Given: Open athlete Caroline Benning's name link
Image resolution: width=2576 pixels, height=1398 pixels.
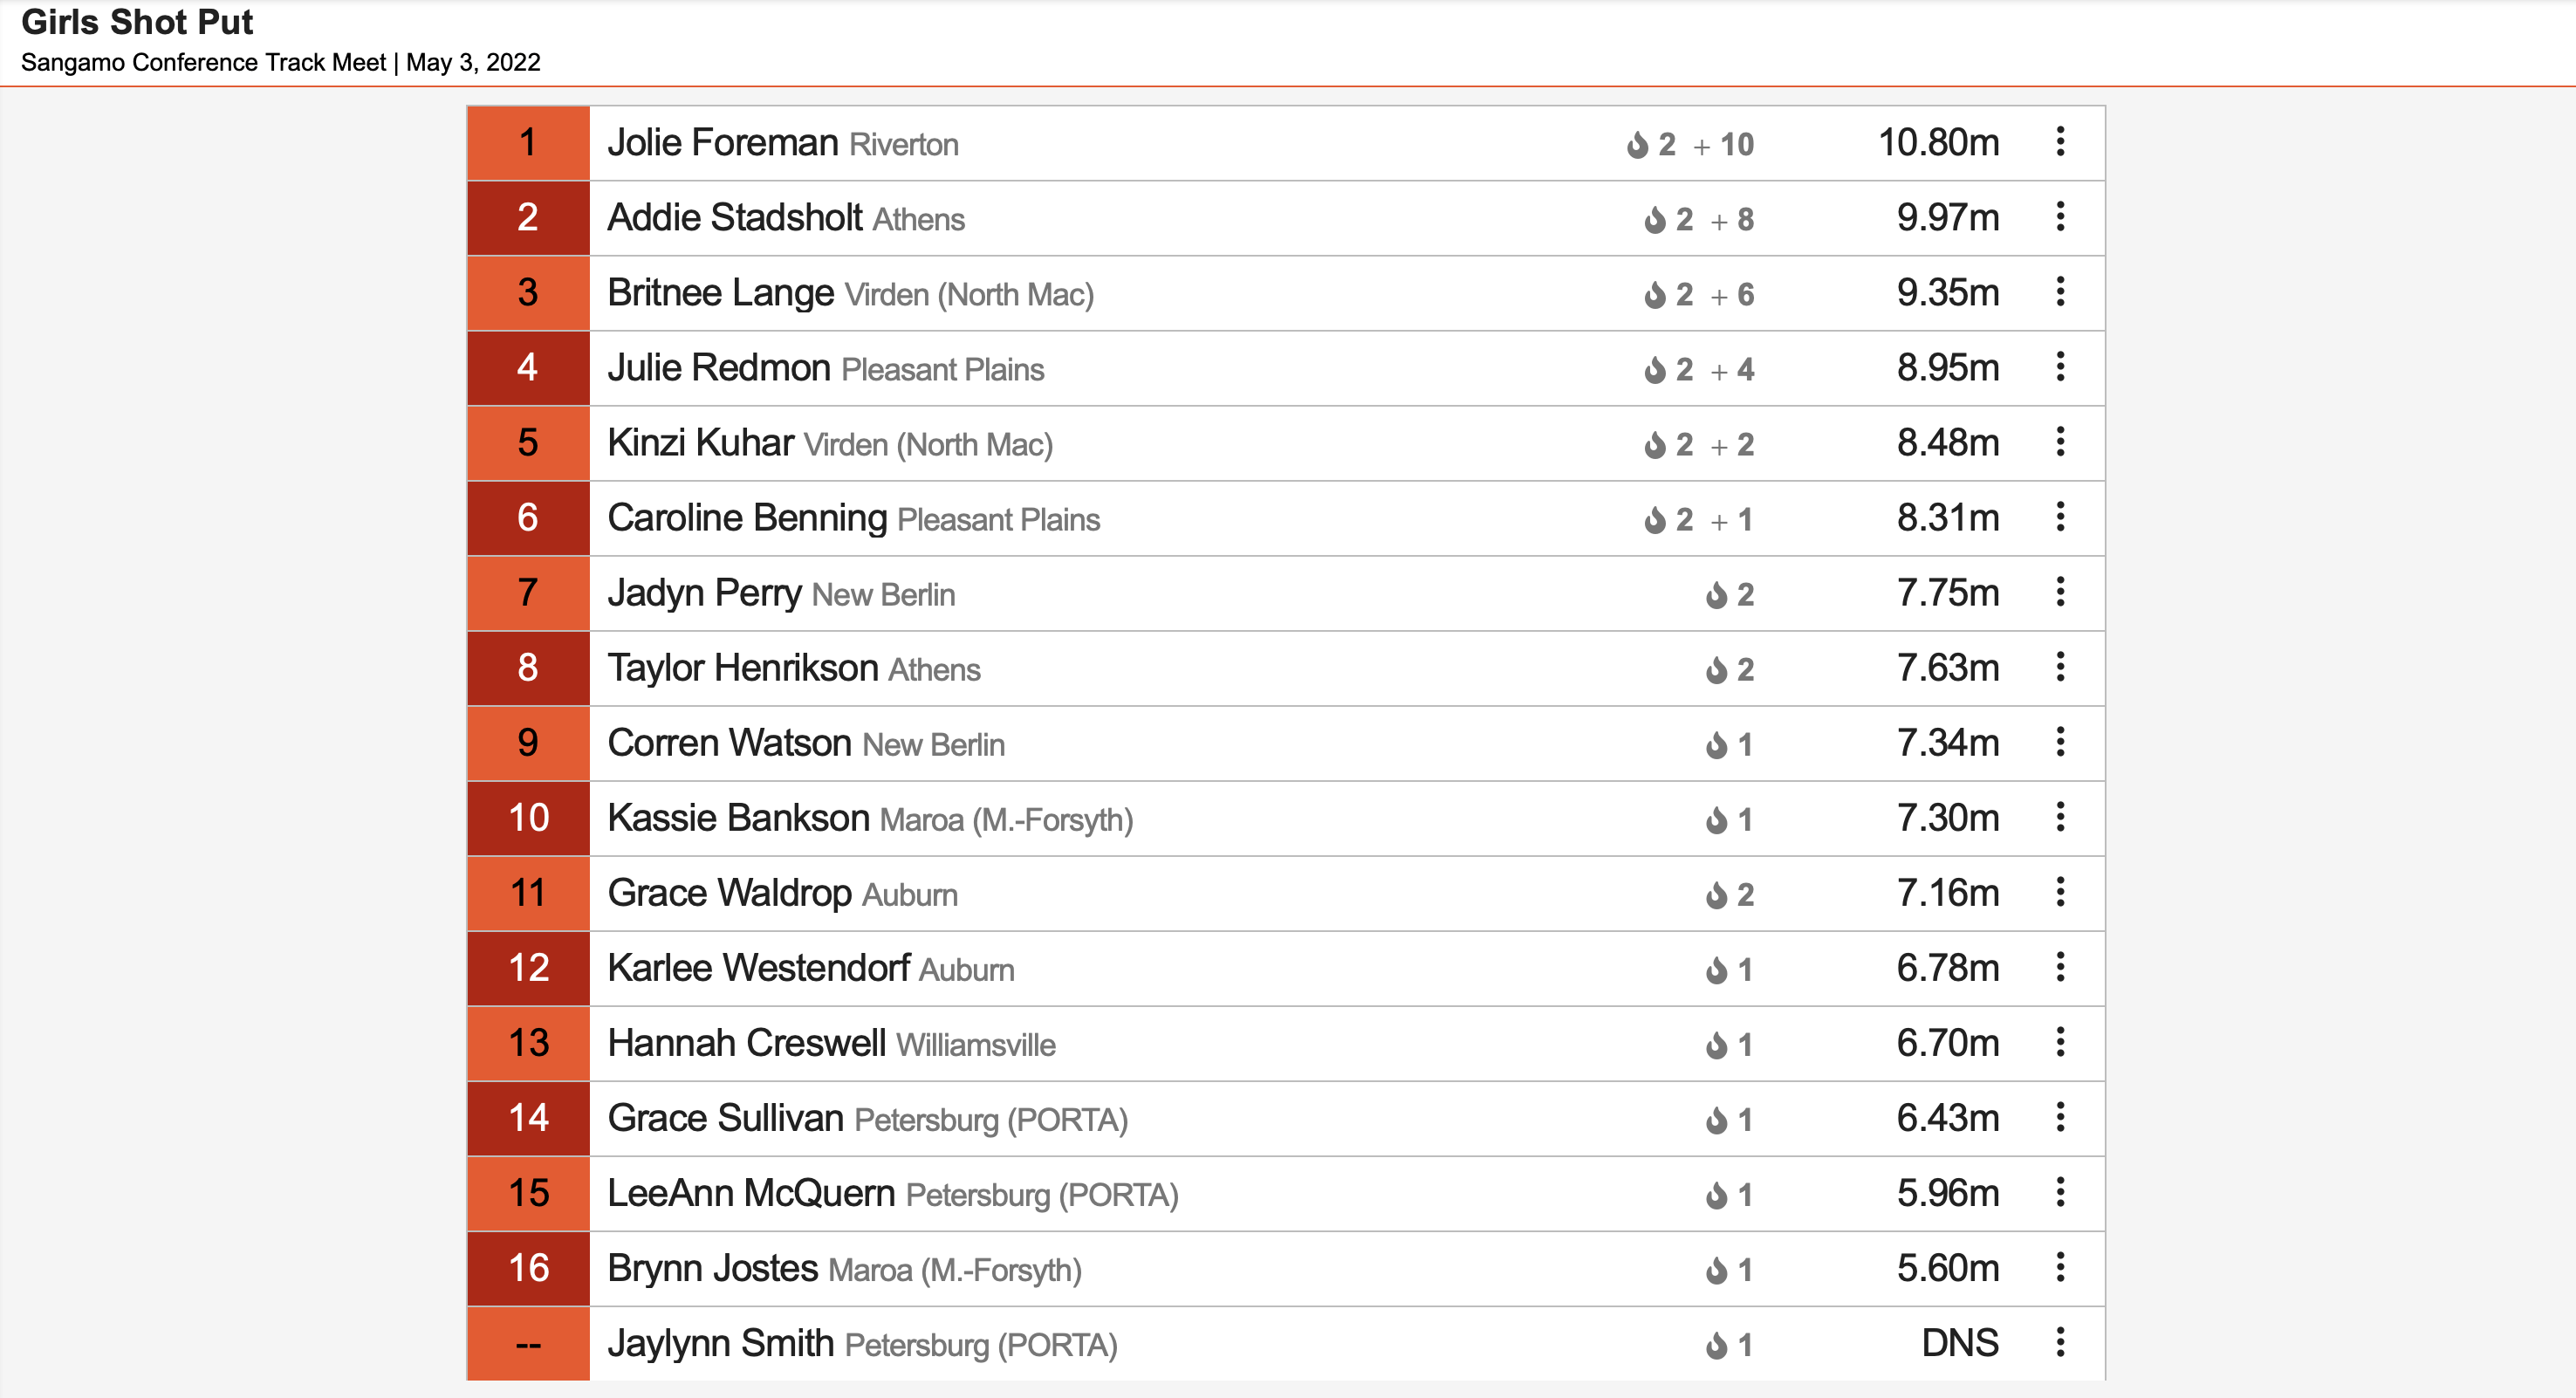Looking at the screenshot, I should (x=747, y=518).
